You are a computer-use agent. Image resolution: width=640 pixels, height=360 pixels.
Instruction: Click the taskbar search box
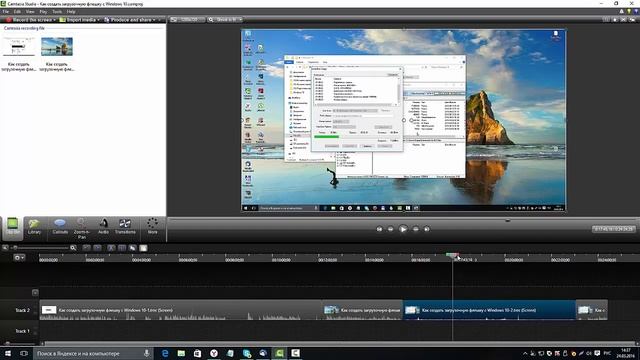pos(93,353)
